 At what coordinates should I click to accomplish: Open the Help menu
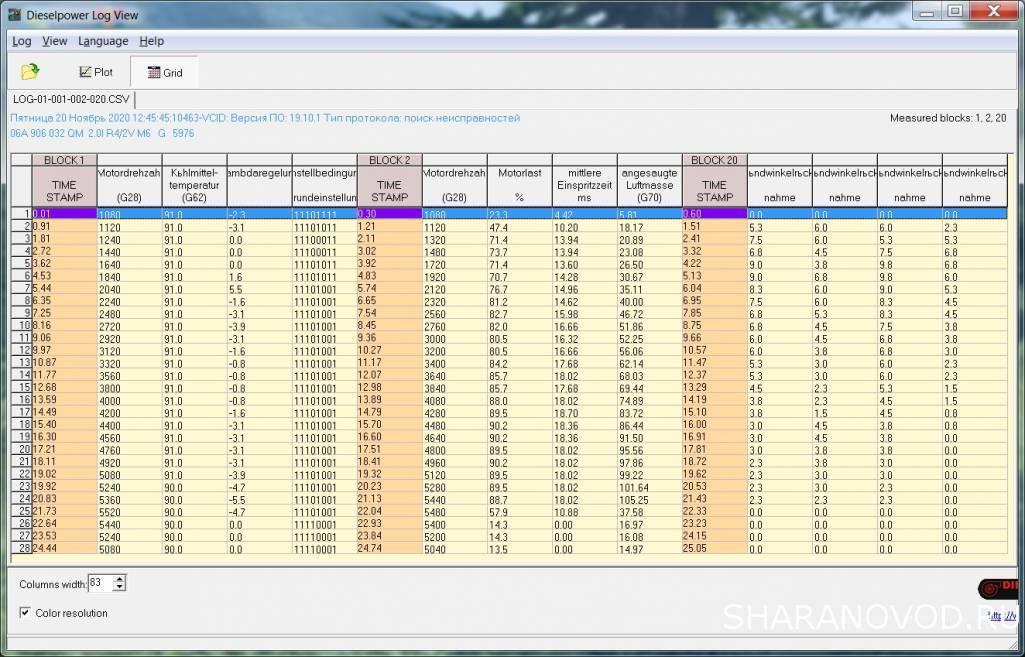pos(152,41)
